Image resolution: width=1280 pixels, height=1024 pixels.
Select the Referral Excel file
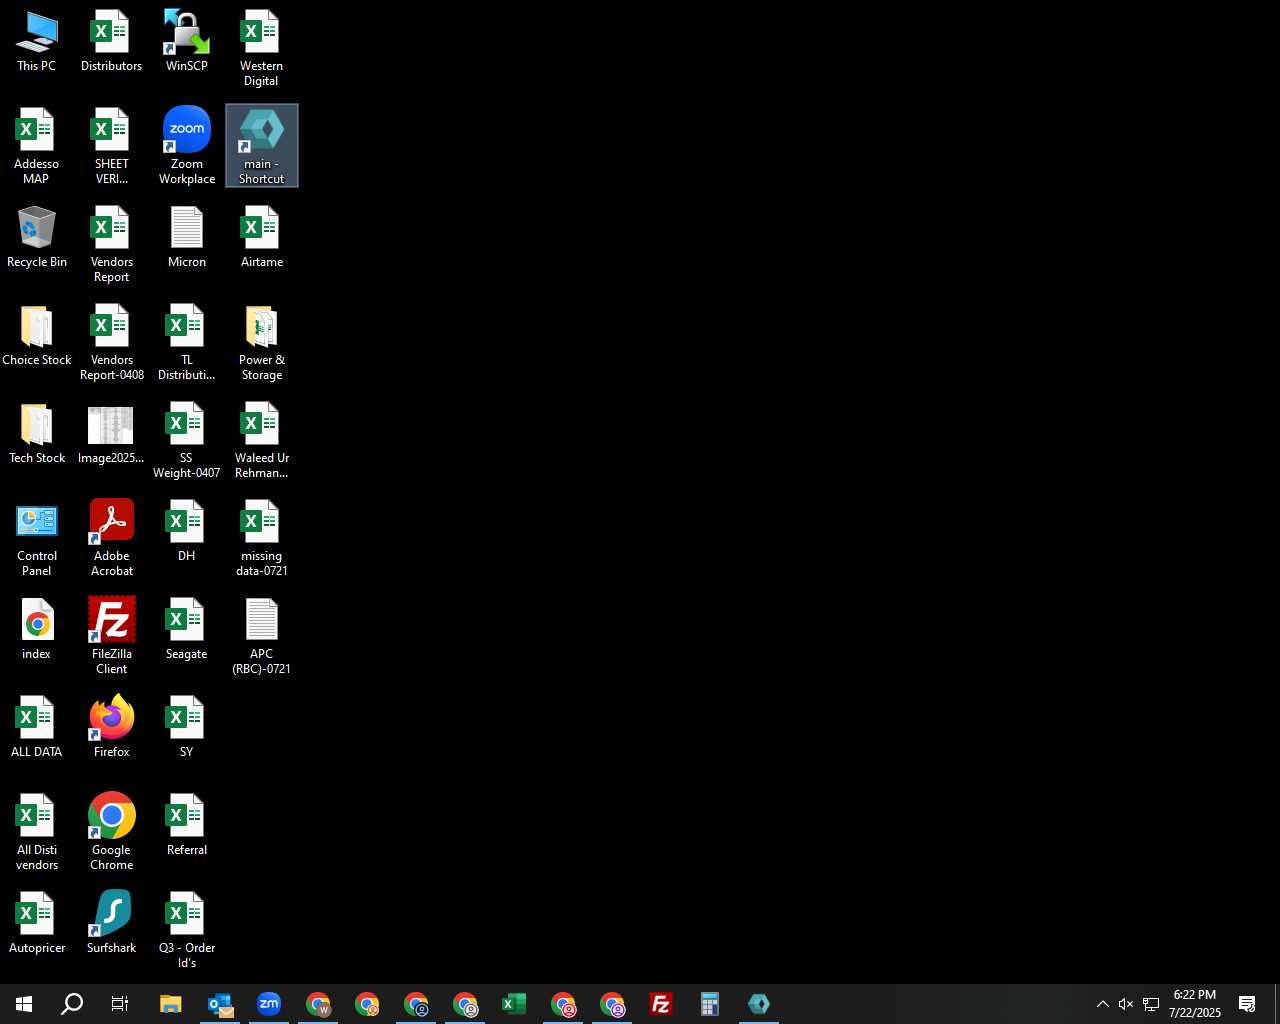(187, 826)
